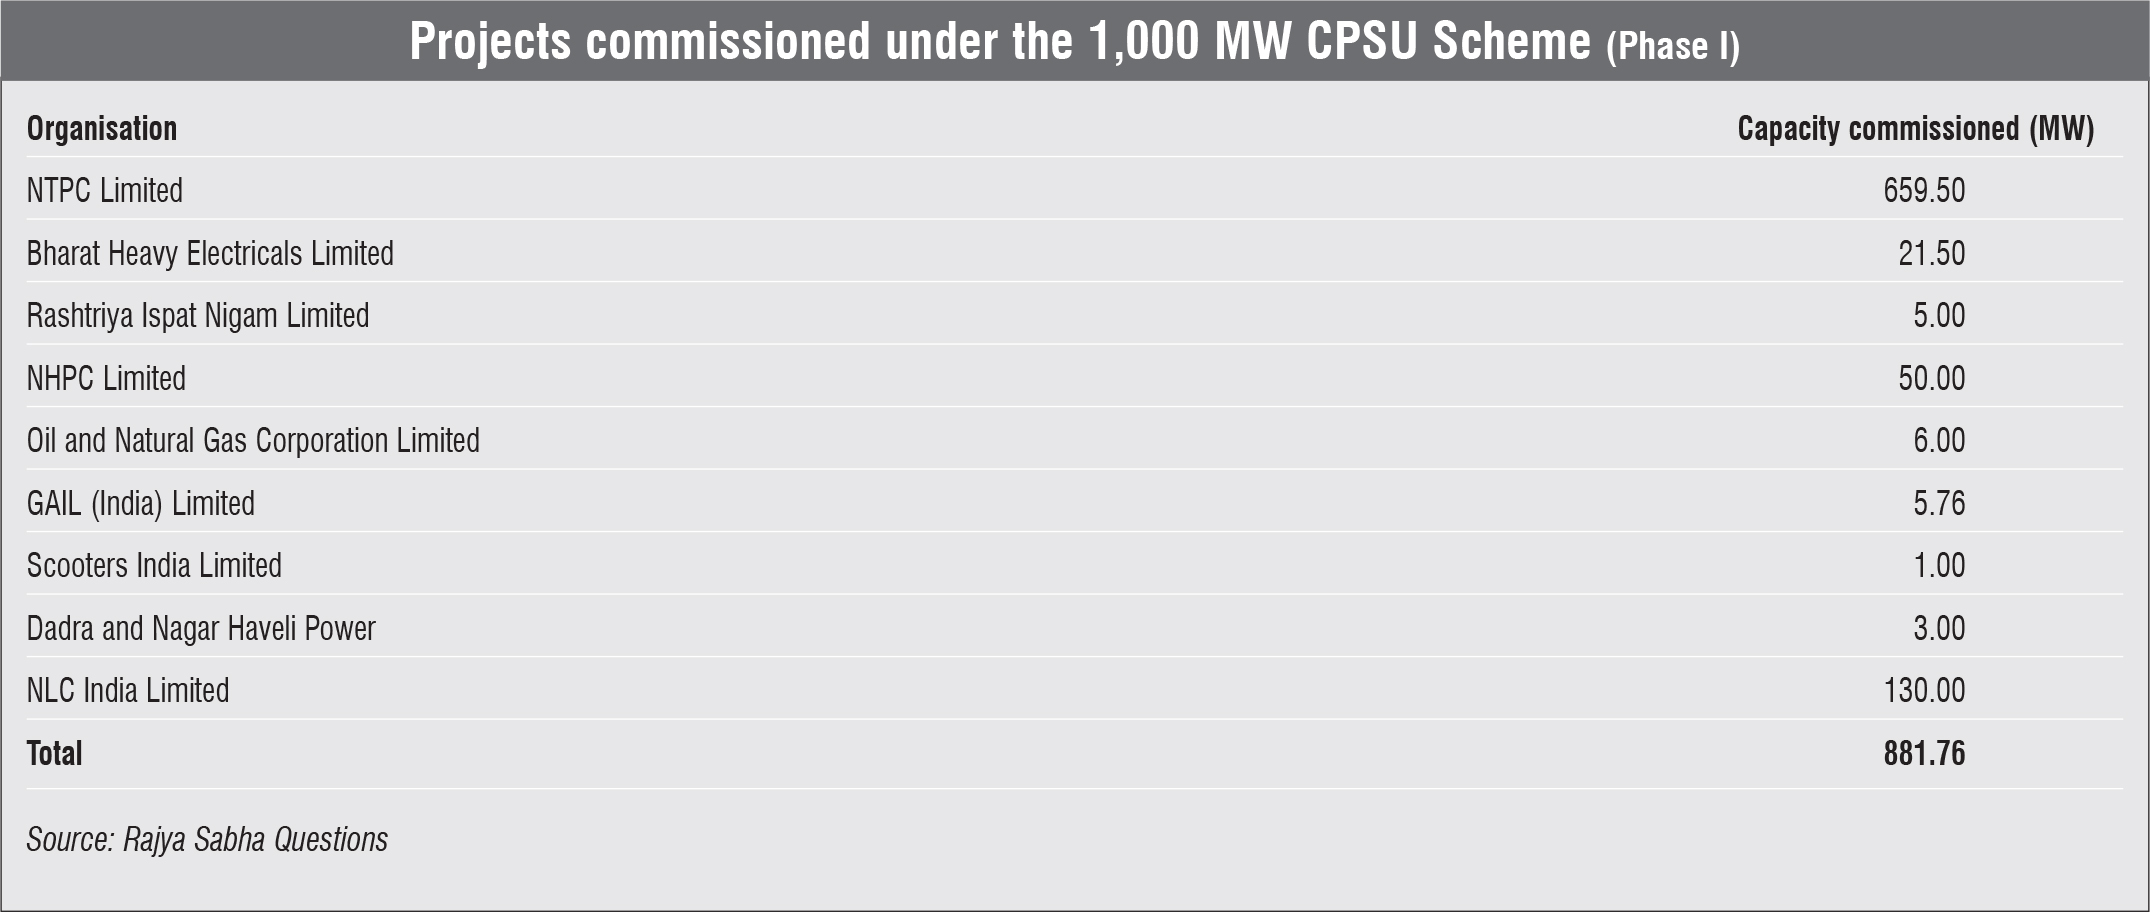2150x912 pixels.
Task: Select the Capacity commissioned (MW) header
Action: (x=1915, y=129)
